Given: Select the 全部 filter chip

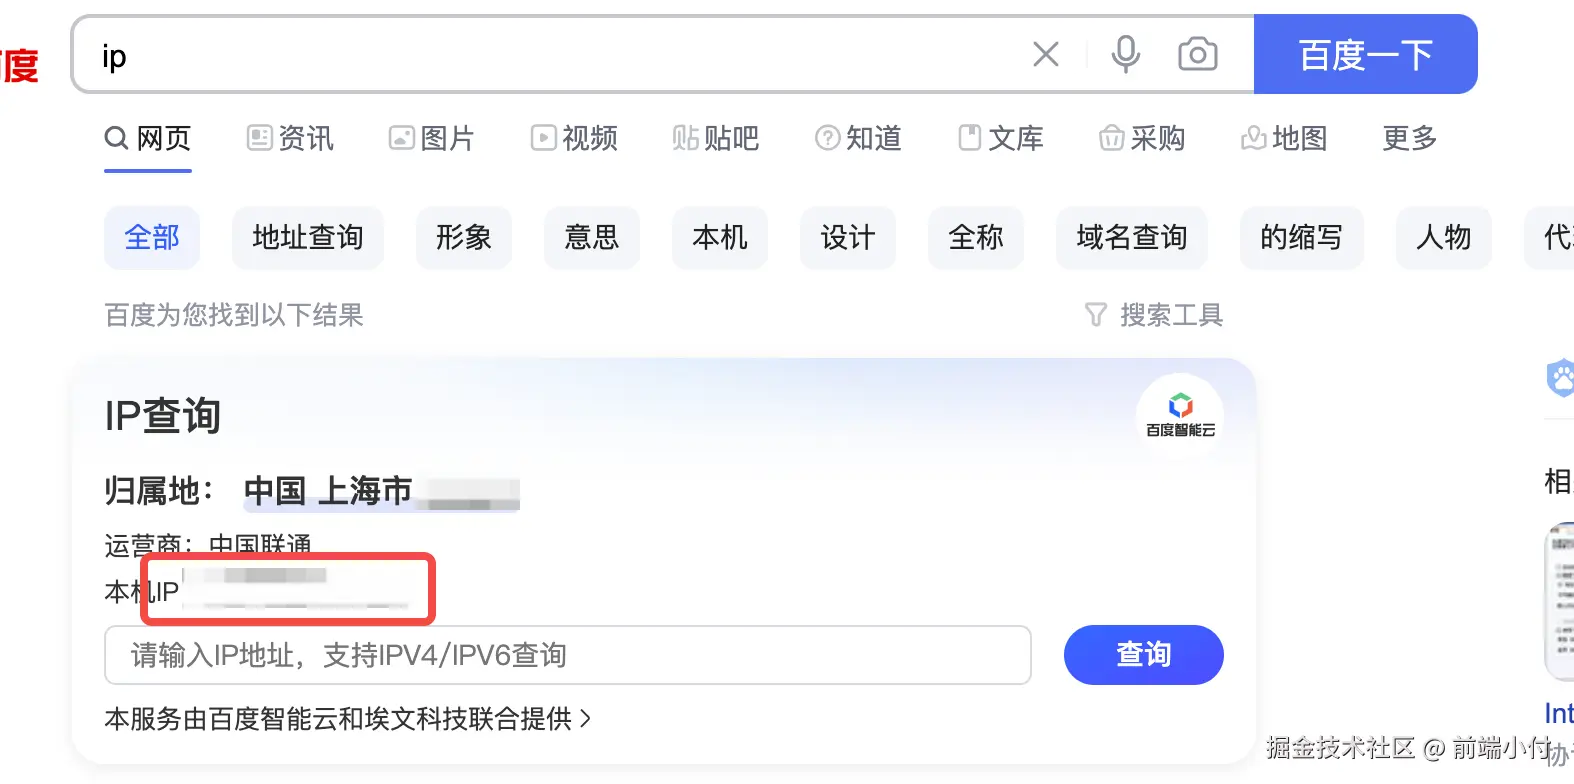Looking at the screenshot, I should (152, 238).
